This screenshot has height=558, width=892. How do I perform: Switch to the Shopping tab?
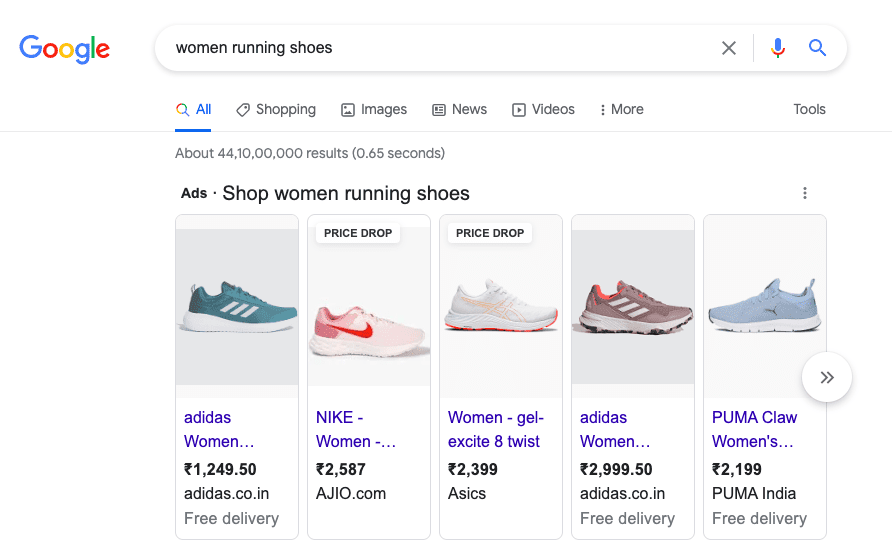(275, 110)
